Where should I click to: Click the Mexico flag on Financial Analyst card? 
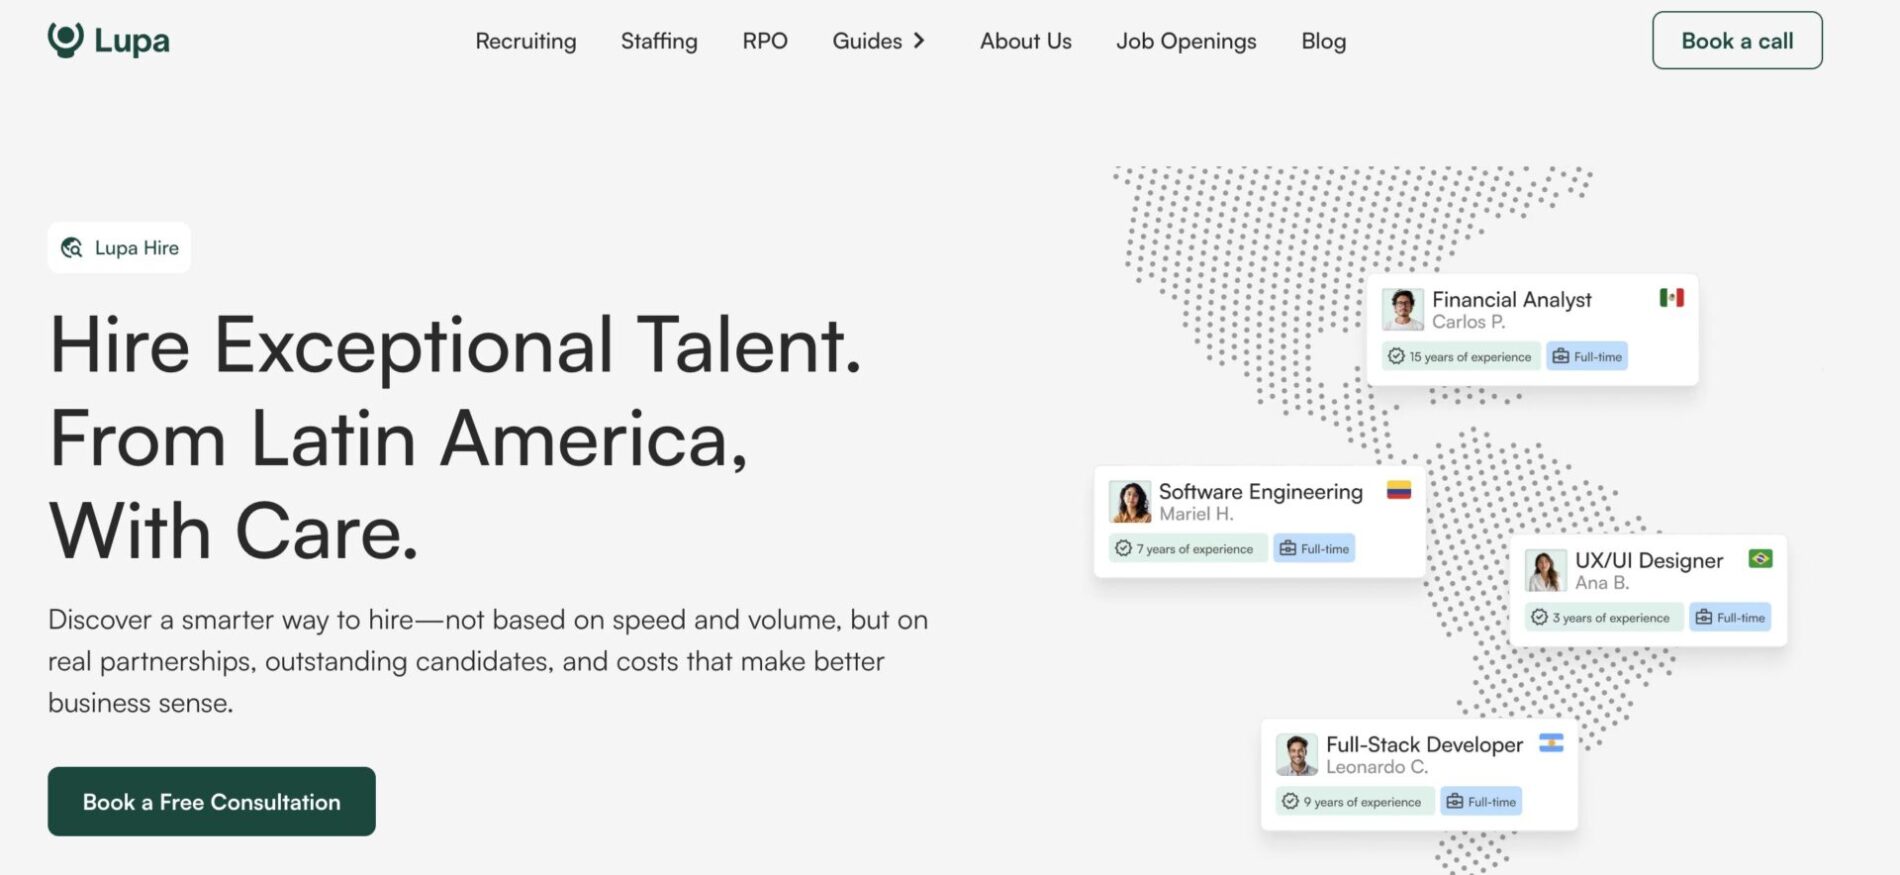coord(1671,298)
